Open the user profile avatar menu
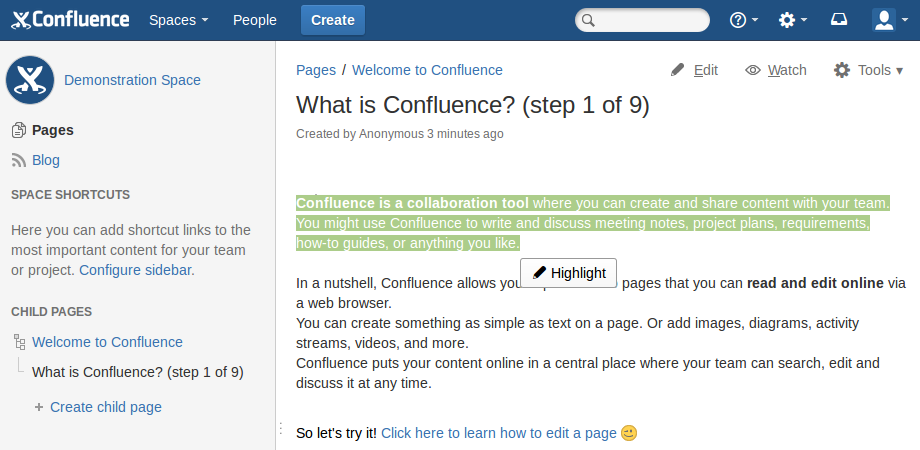 coord(889,20)
